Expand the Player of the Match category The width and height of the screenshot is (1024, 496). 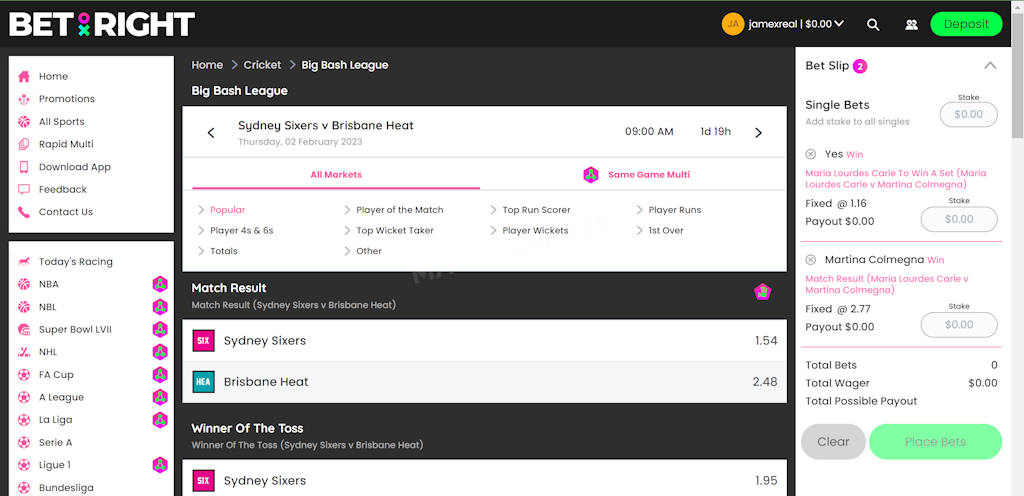(394, 210)
